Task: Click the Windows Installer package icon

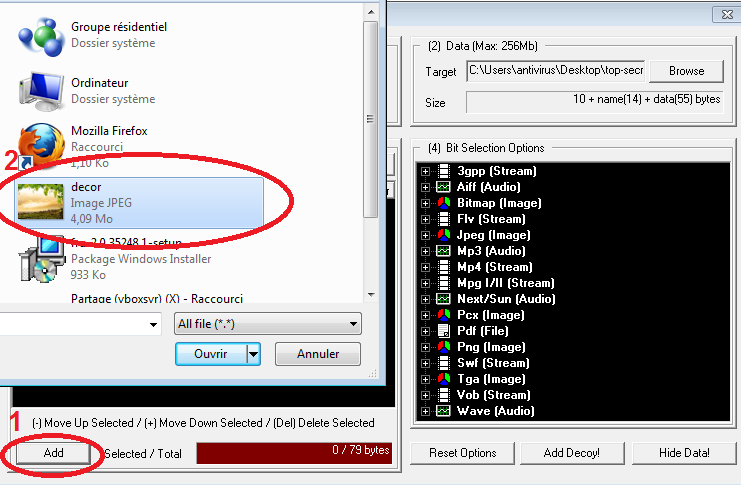Action: pyautogui.click(x=42, y=259)
